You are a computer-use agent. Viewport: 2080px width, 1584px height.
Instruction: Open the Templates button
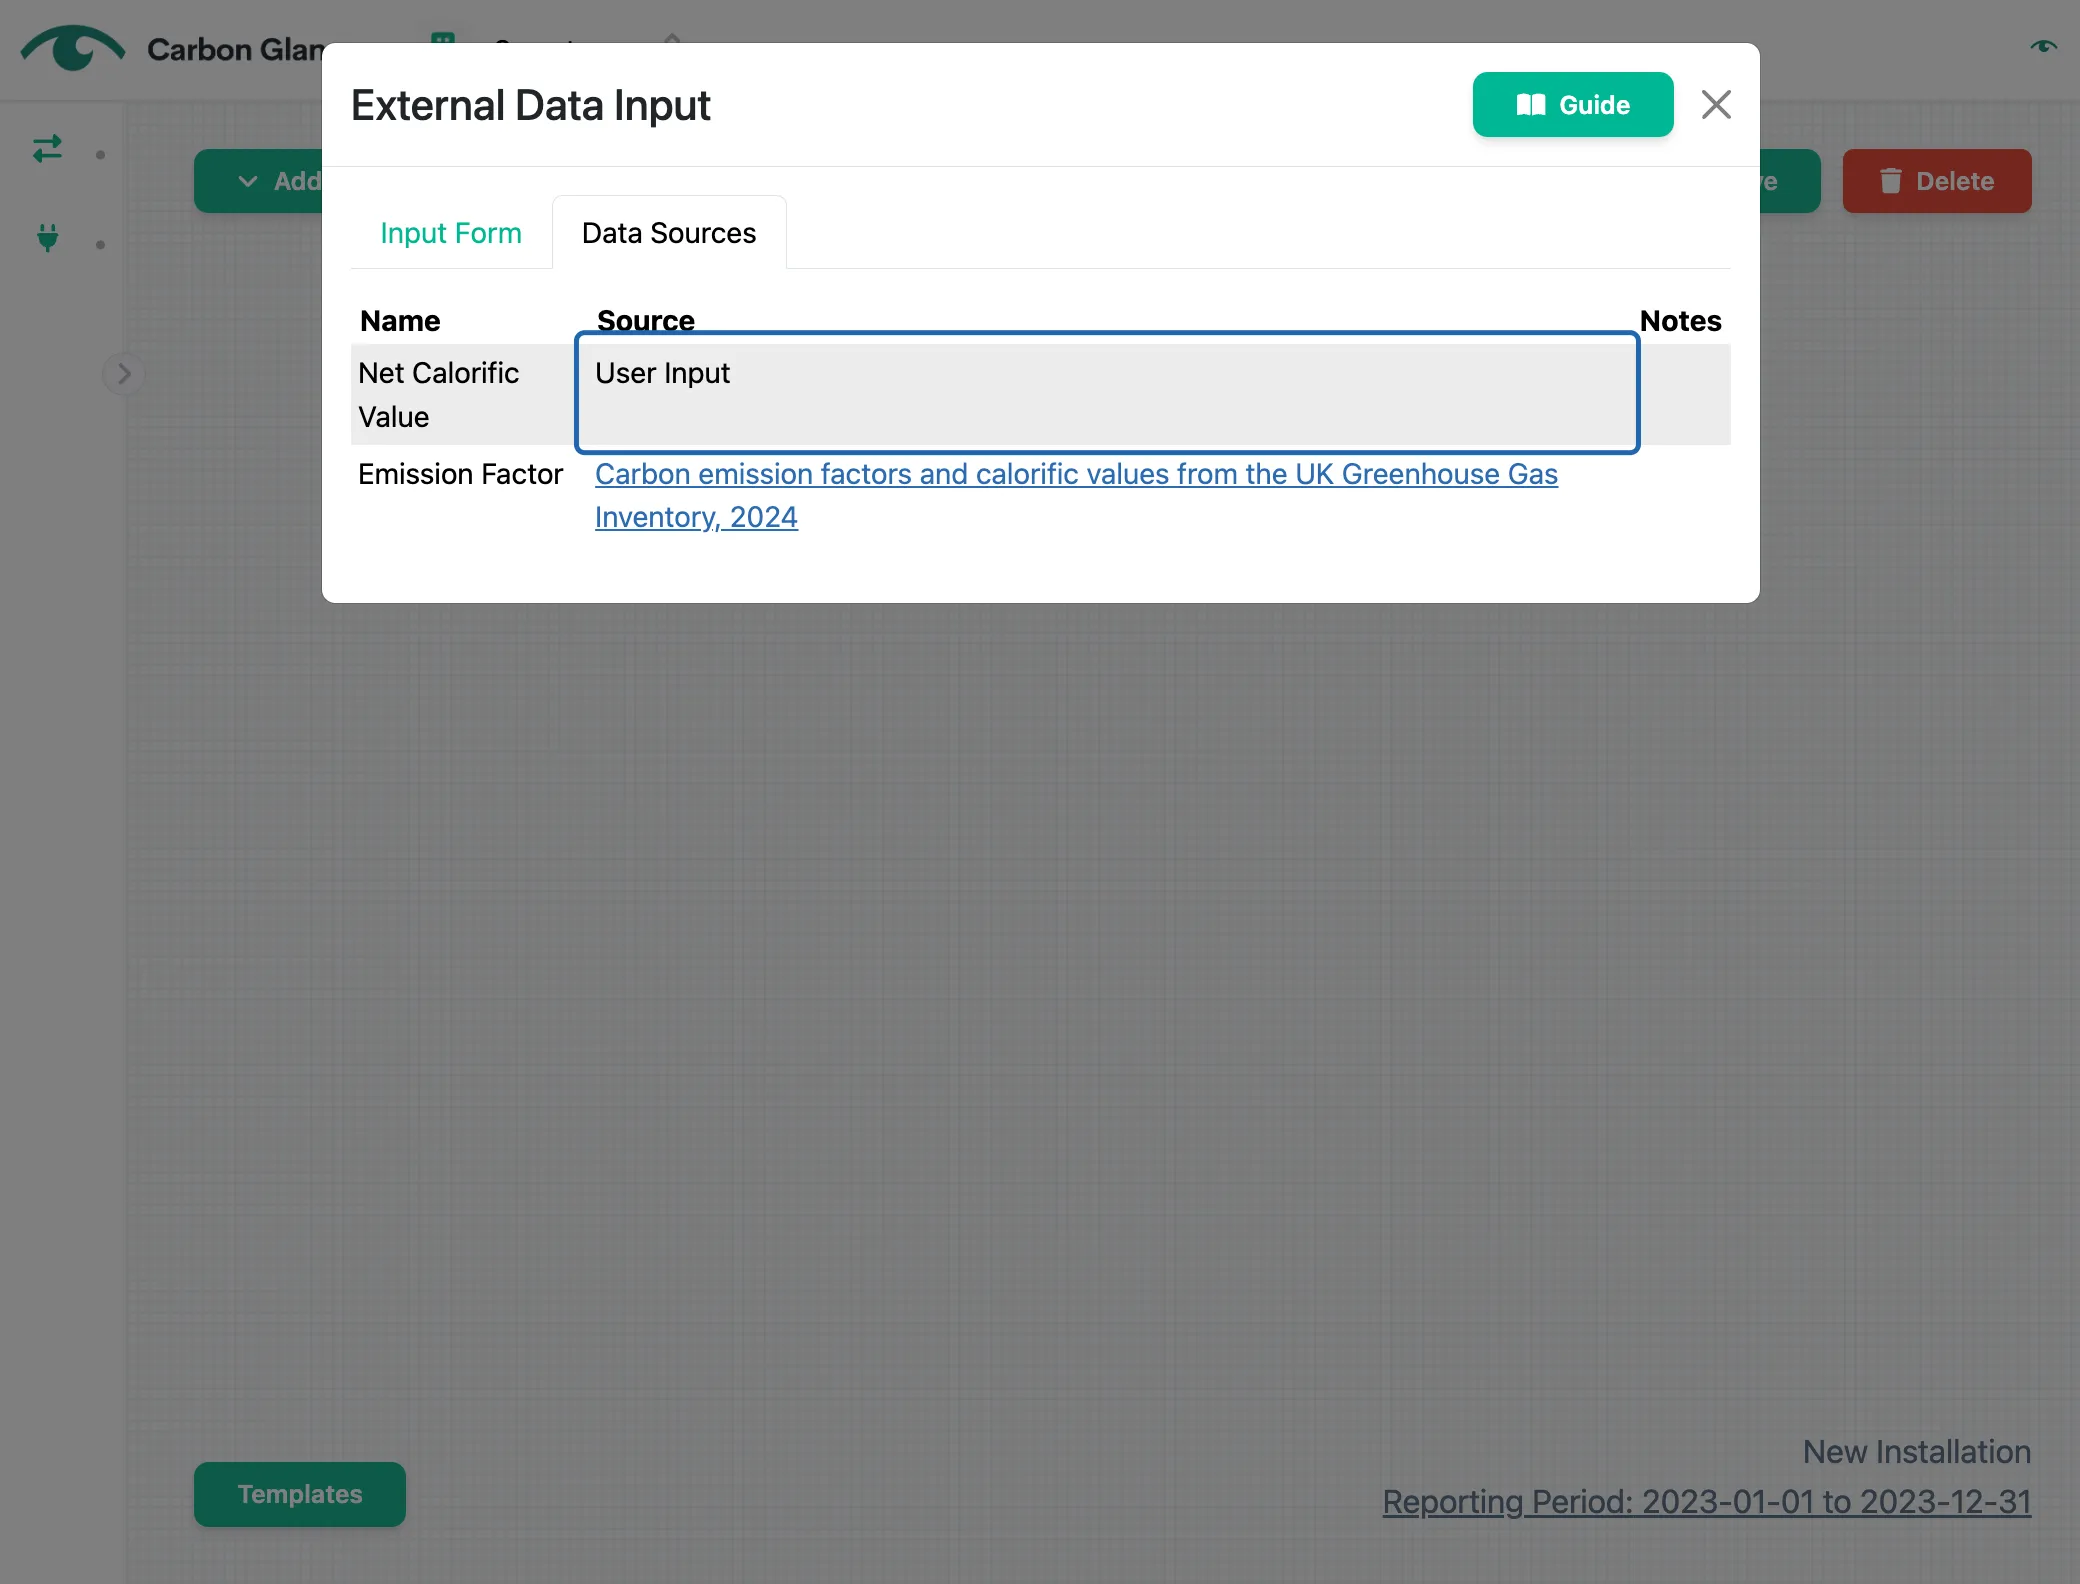point(300,1494)
